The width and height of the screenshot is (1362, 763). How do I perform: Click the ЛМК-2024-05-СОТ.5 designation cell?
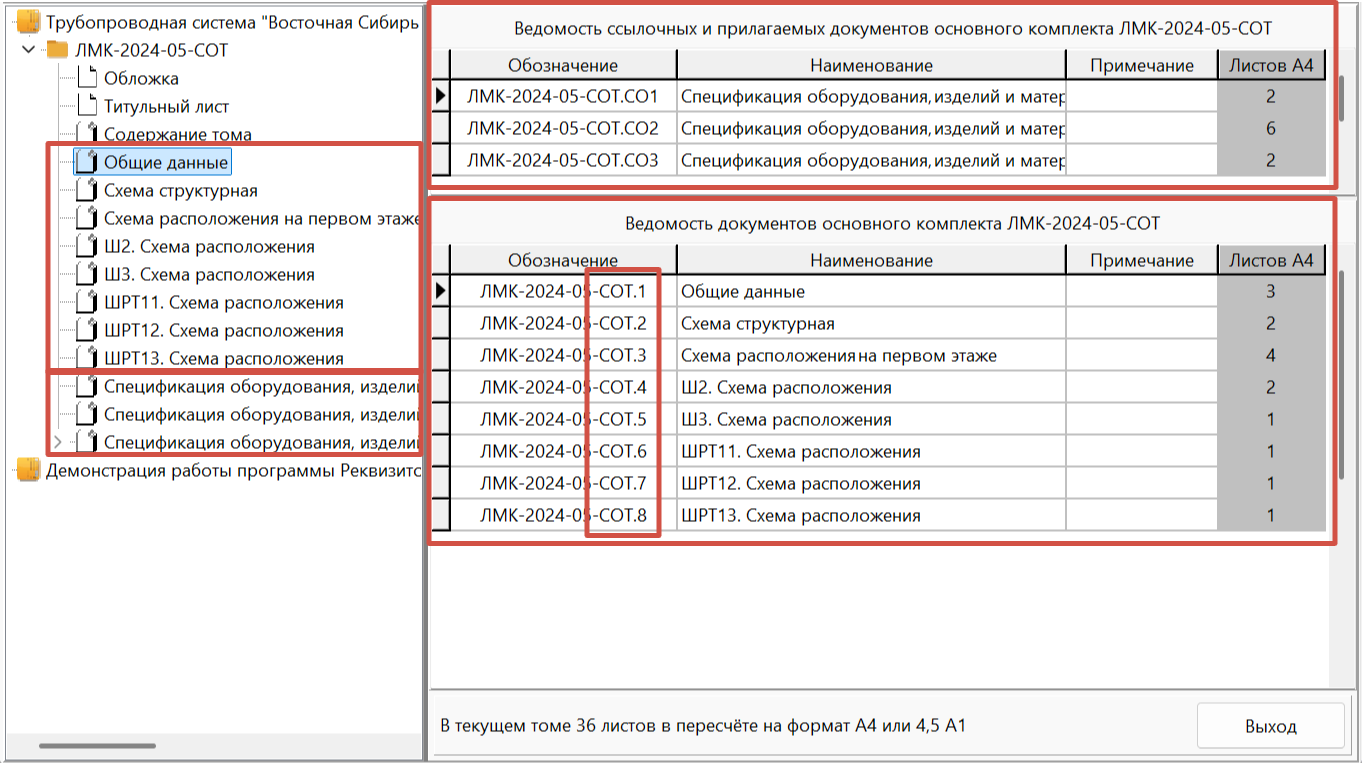click(x=563, y=419)
